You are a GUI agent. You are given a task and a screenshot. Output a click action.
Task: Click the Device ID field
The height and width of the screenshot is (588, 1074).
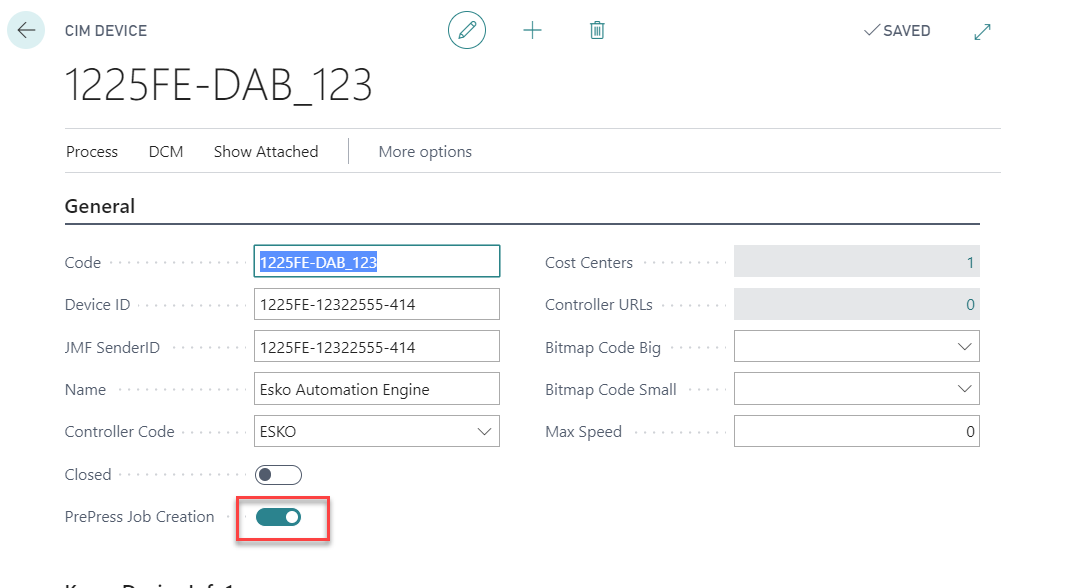pyautogui.click(x=376, y=305)
